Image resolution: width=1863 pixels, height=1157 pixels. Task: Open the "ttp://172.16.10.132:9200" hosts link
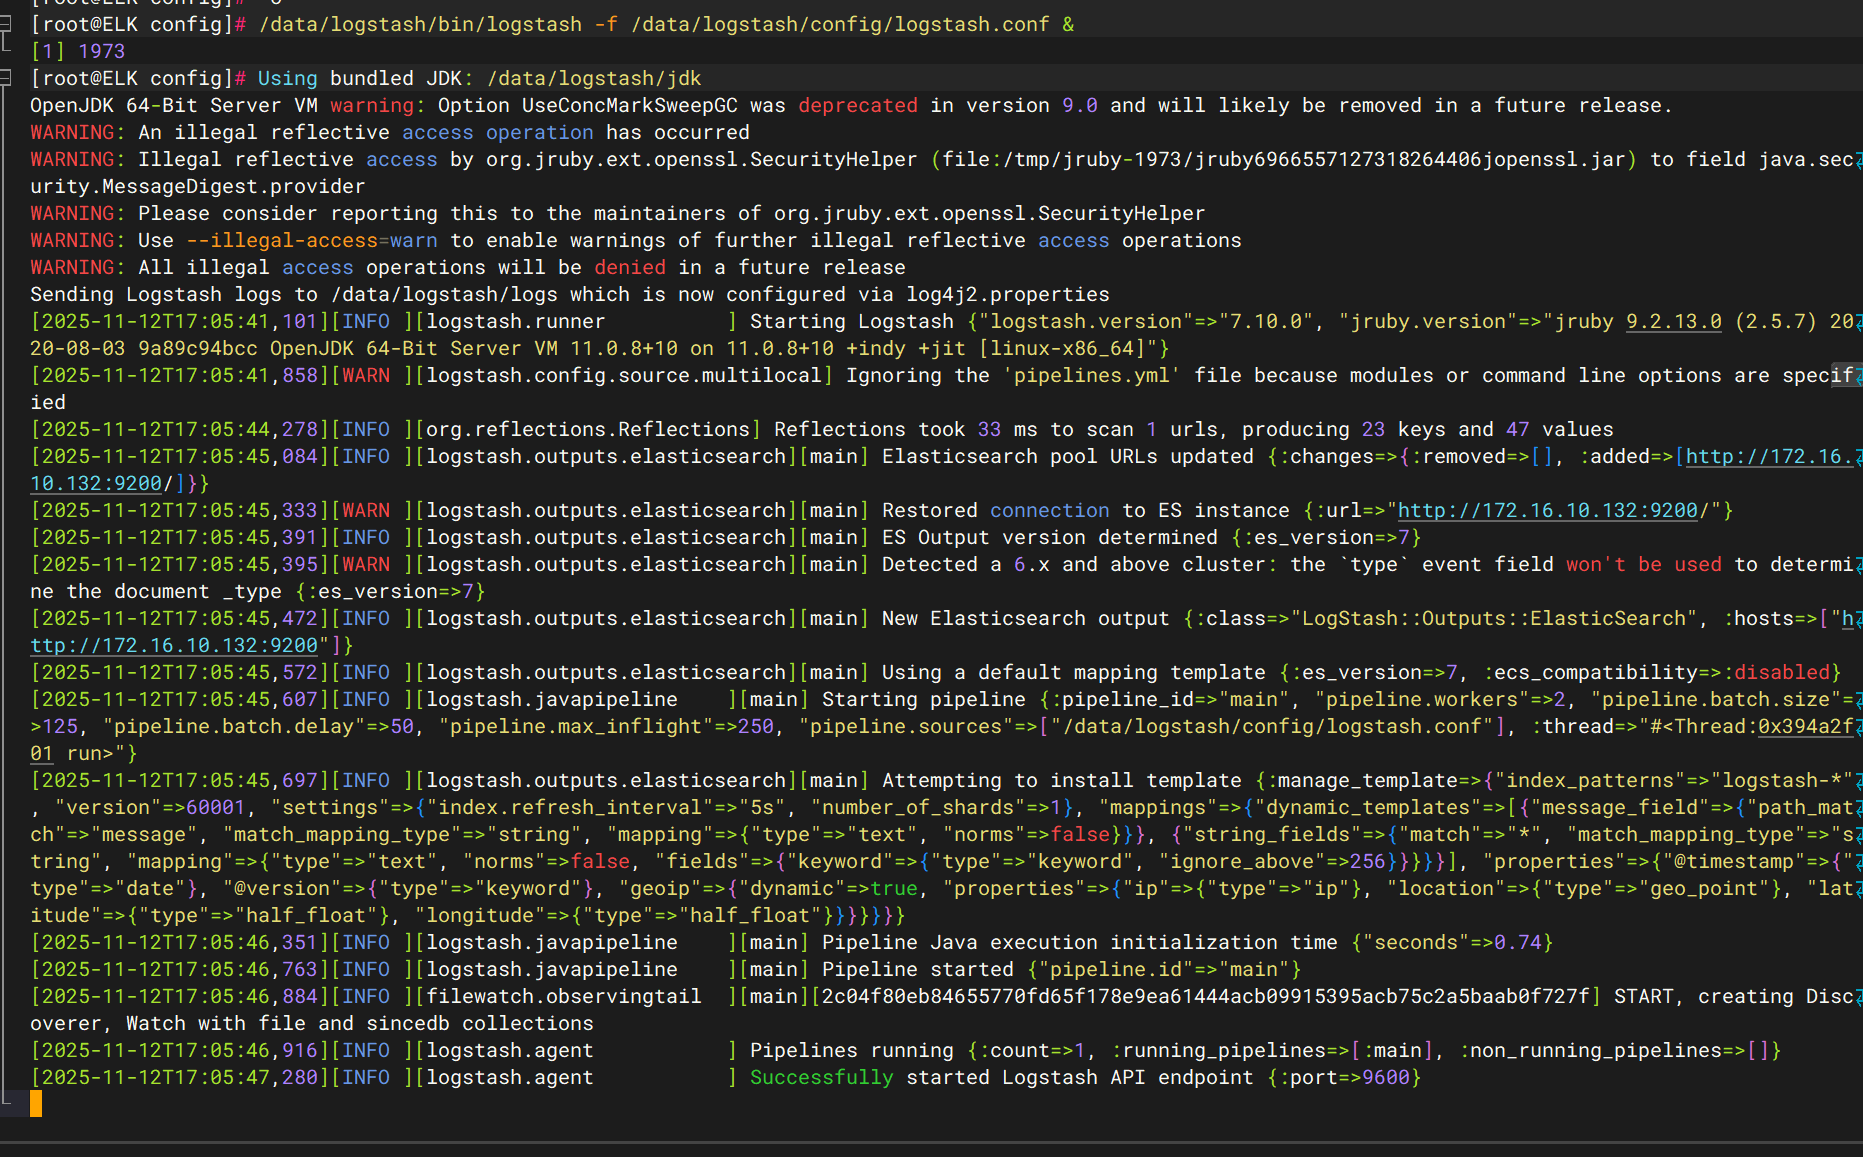(174, 646)
